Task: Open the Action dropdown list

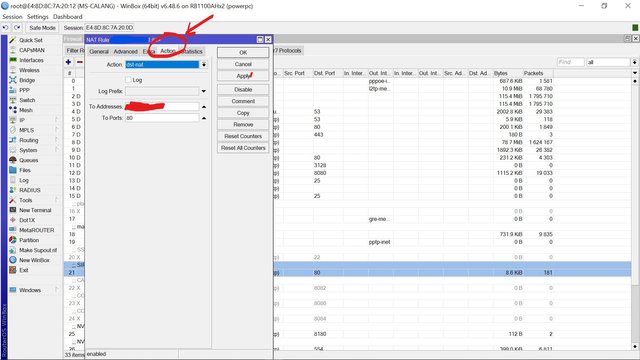Action: [x=204, y=64]
